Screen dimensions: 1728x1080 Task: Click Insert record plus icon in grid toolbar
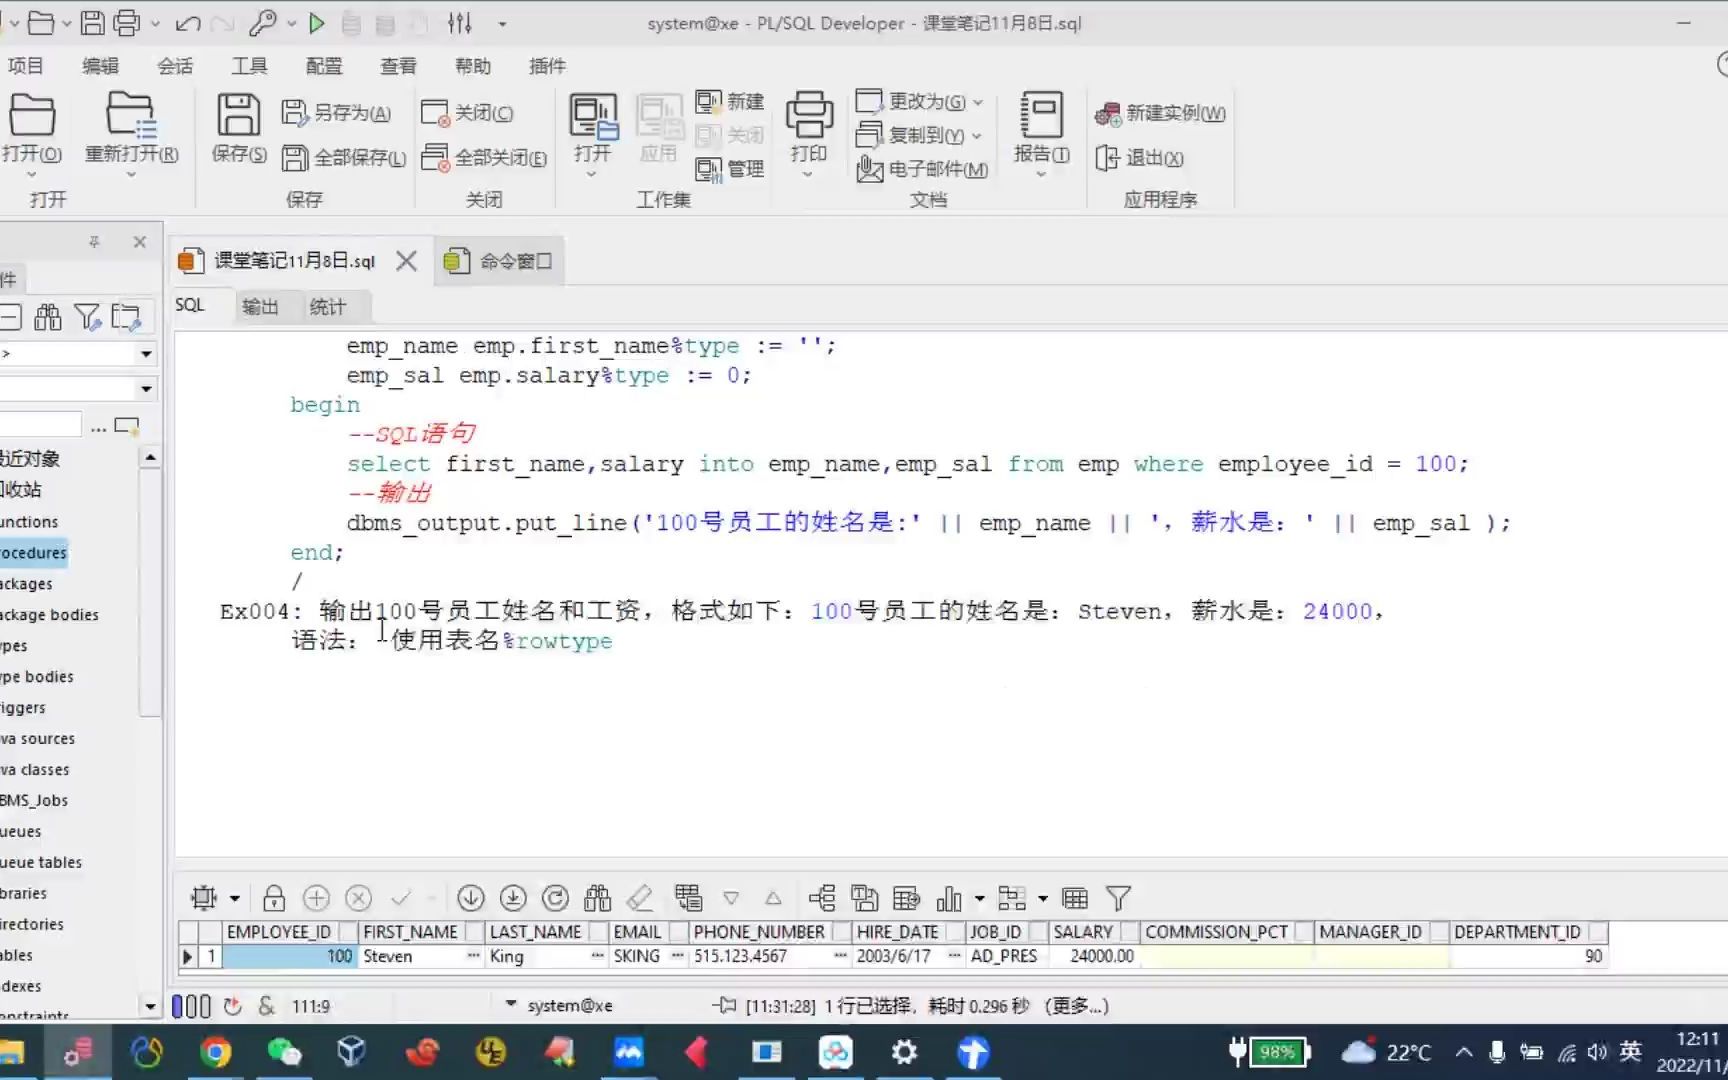click(316, 898)
